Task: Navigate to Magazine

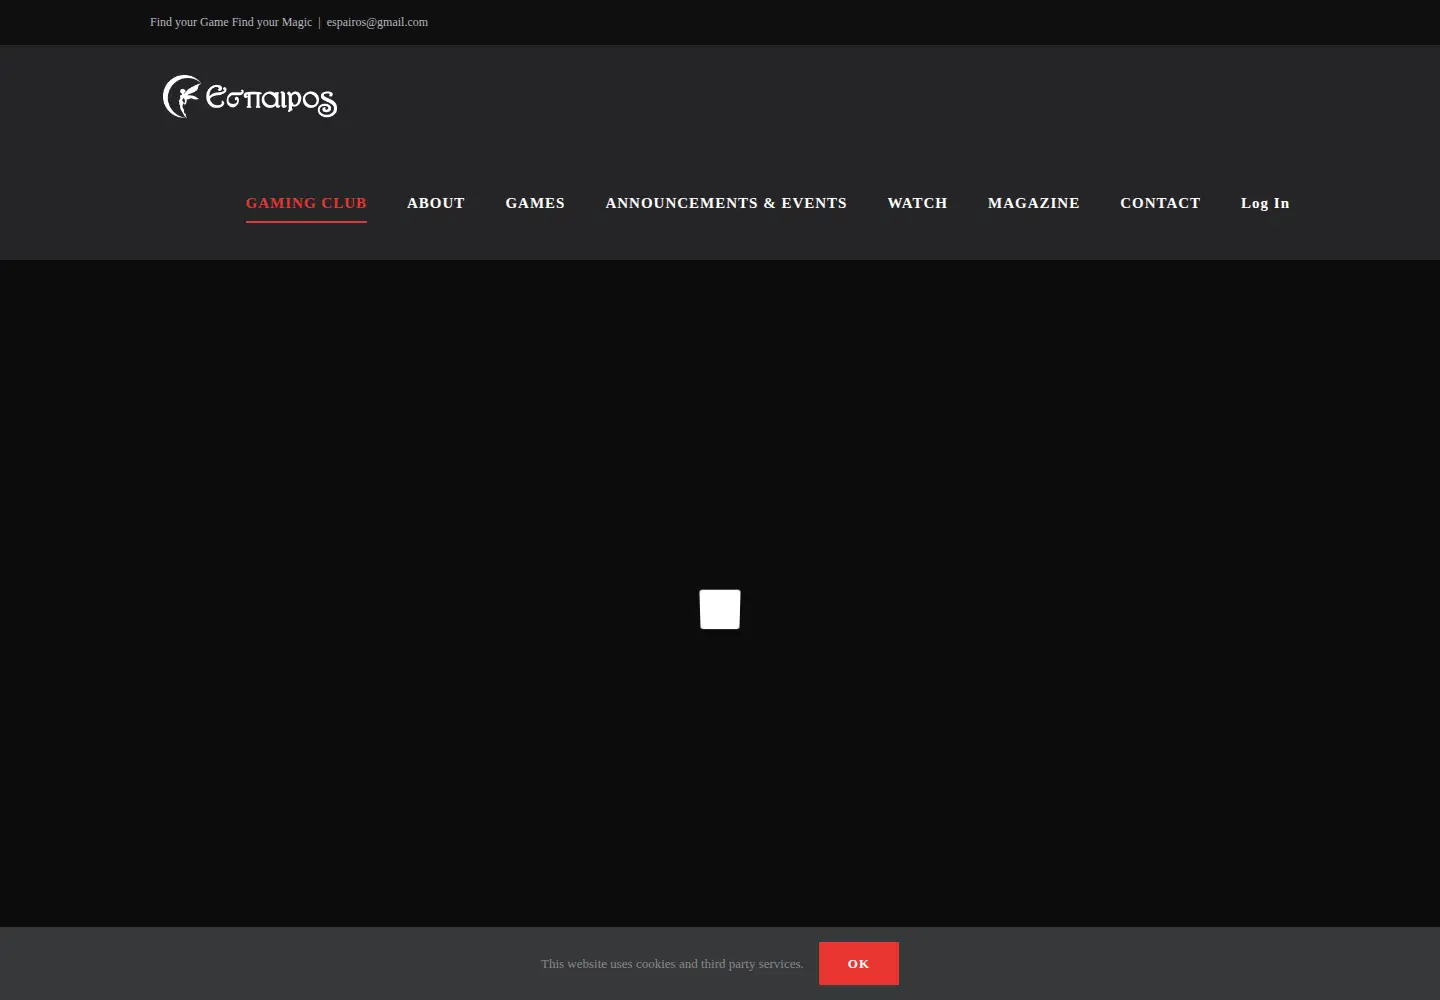Action: (x=1034, y=203)
